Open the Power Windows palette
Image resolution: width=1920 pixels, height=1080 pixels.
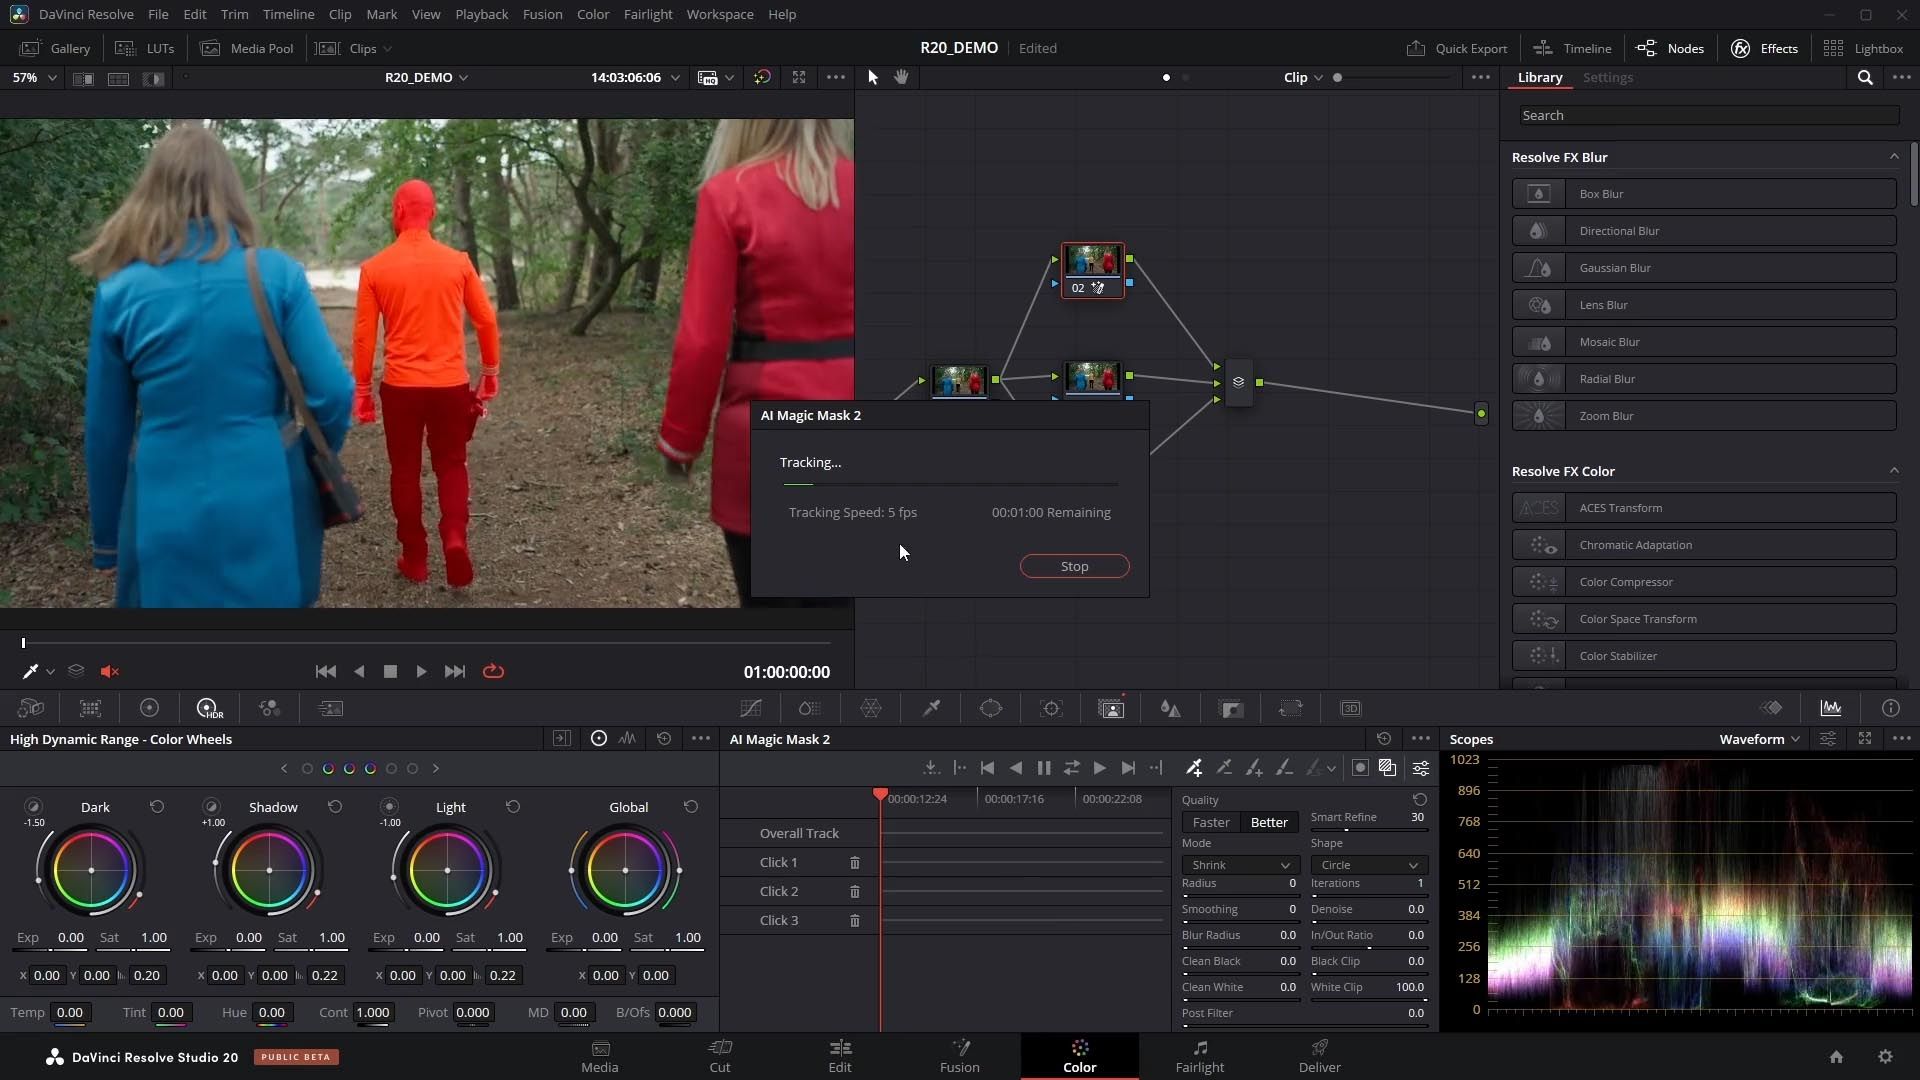click(x=991, y=708)
